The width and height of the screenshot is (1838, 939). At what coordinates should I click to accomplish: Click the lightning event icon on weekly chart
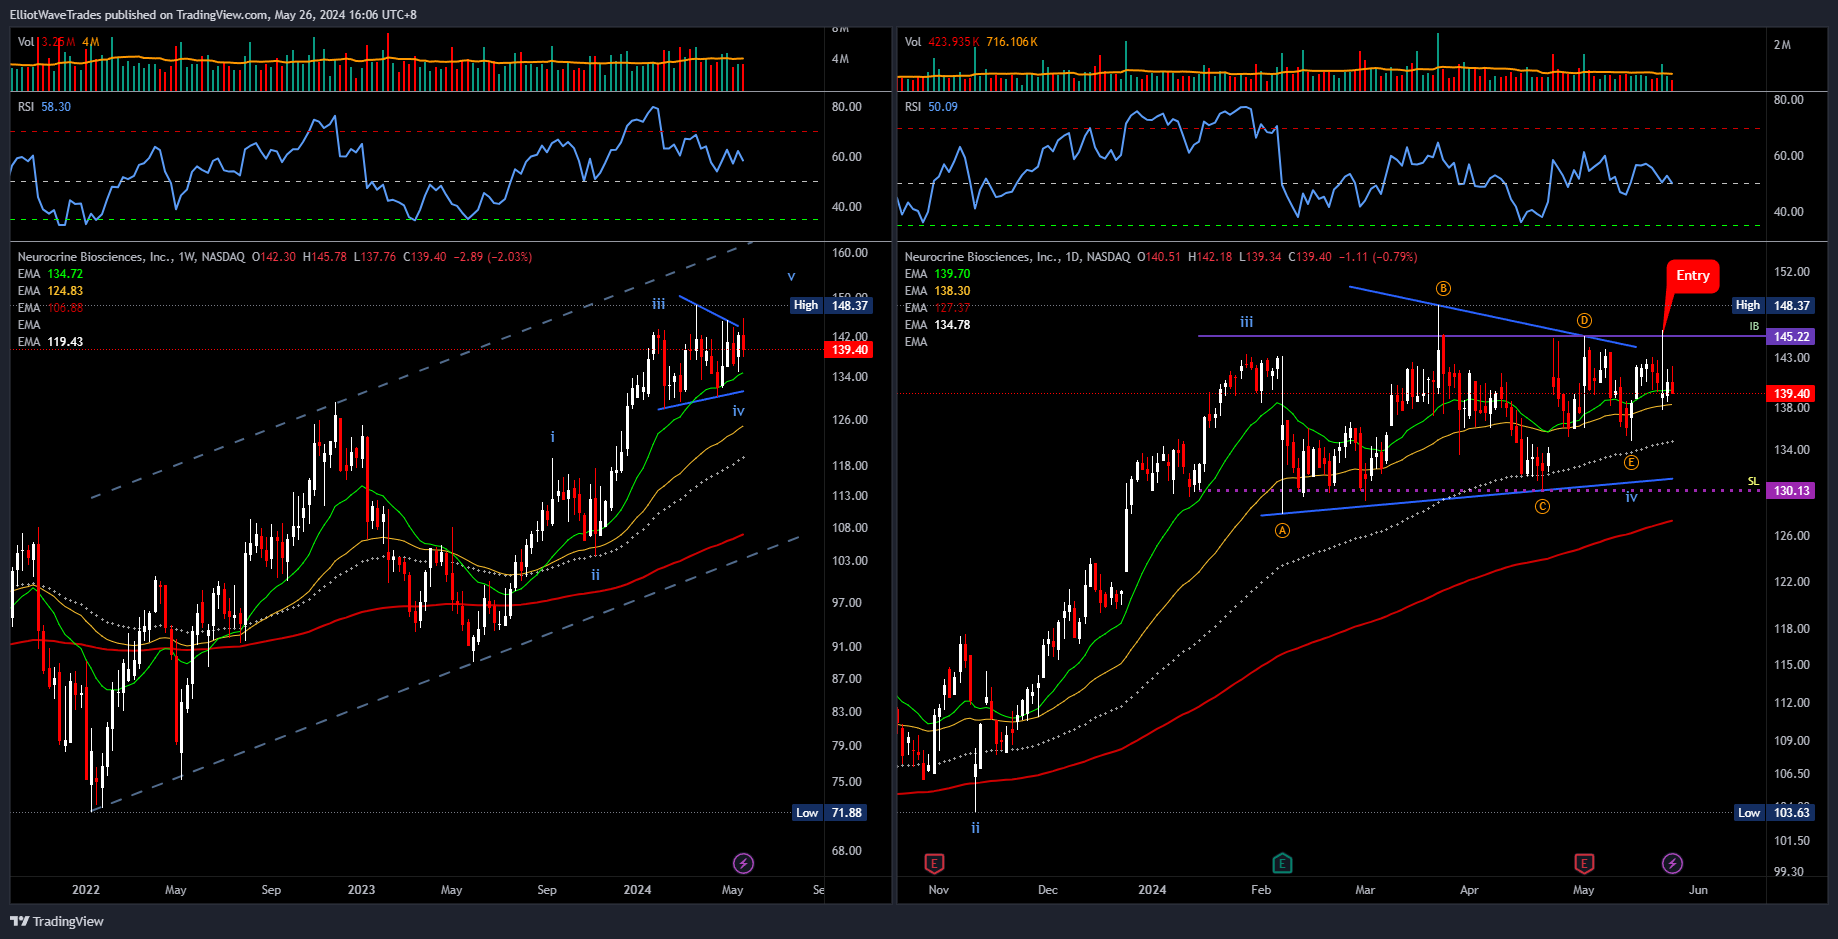[x=743, y=863]
